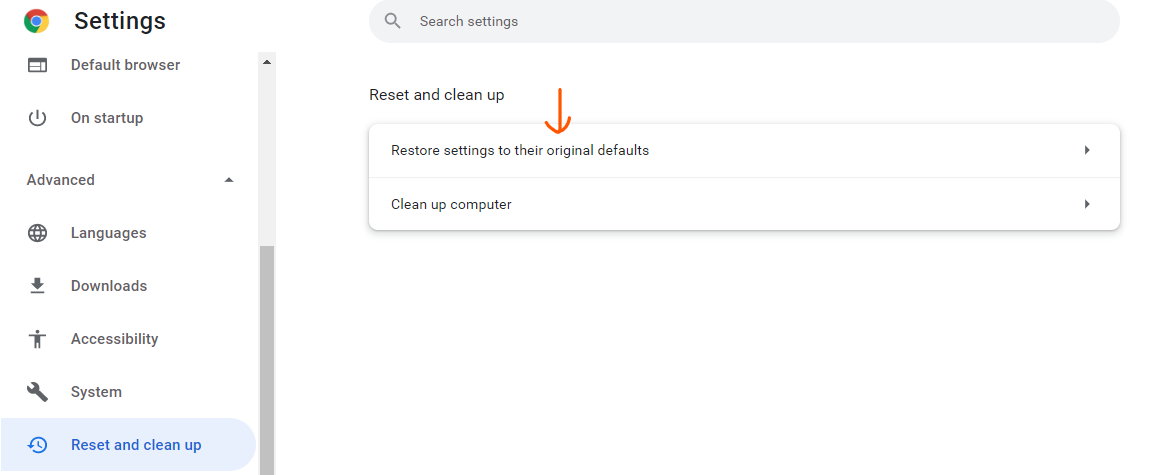Click the Default browser window icon
The height and width of the screenshot is (475, 1160).
point(37,65)
